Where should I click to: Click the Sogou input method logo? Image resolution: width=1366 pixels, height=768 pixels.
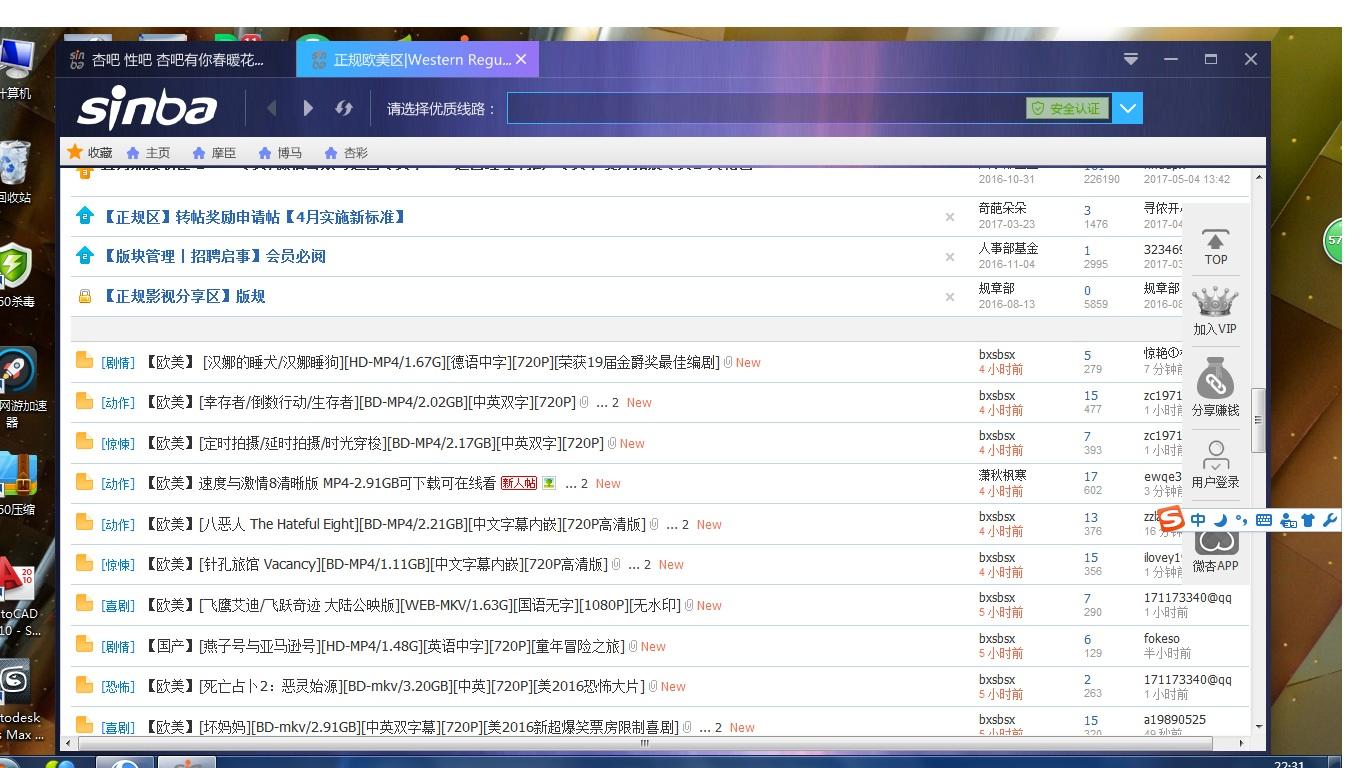(1171, 519)
